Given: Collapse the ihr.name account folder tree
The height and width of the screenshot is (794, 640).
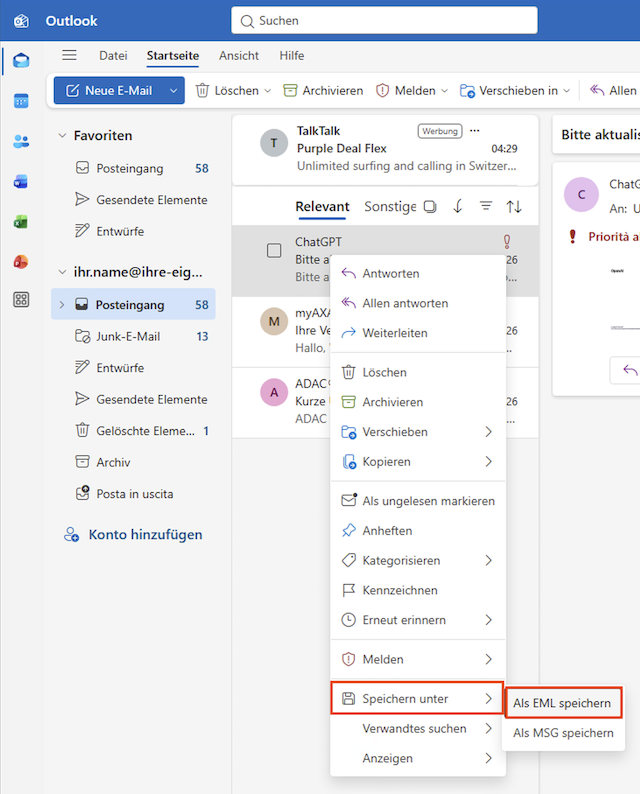Looking at the screenshot, I should (x=62, y=272).
